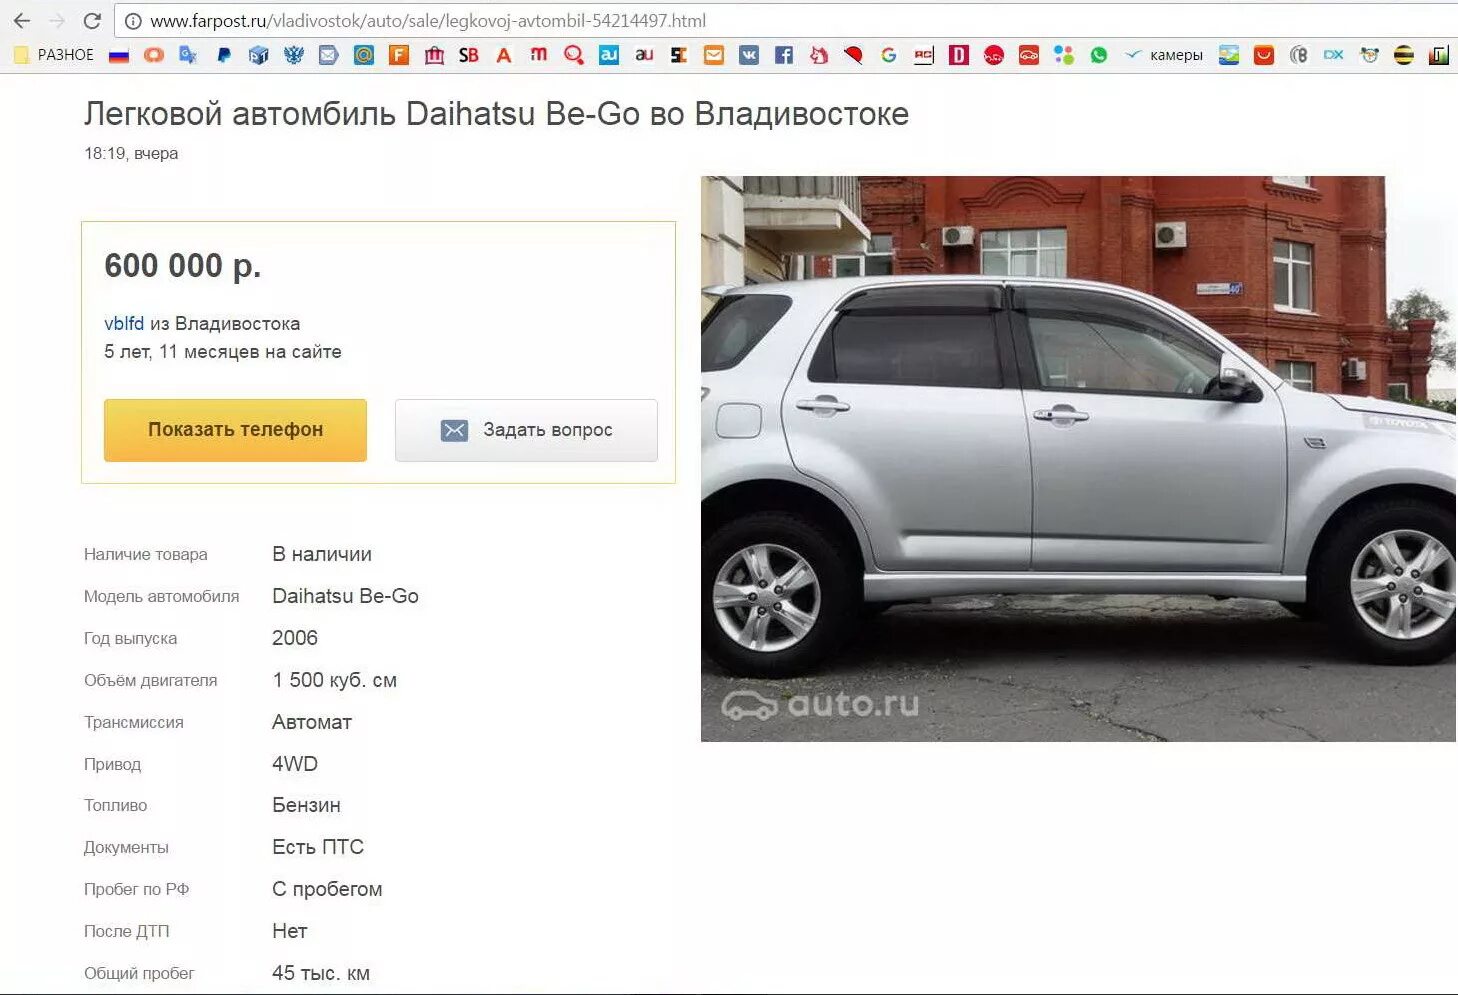Click the Модель автомобиля value Daihatsu Be-Go
The height and width of the screenshot is (995, 1458).
pyautogui.click(x=345, y=596)
